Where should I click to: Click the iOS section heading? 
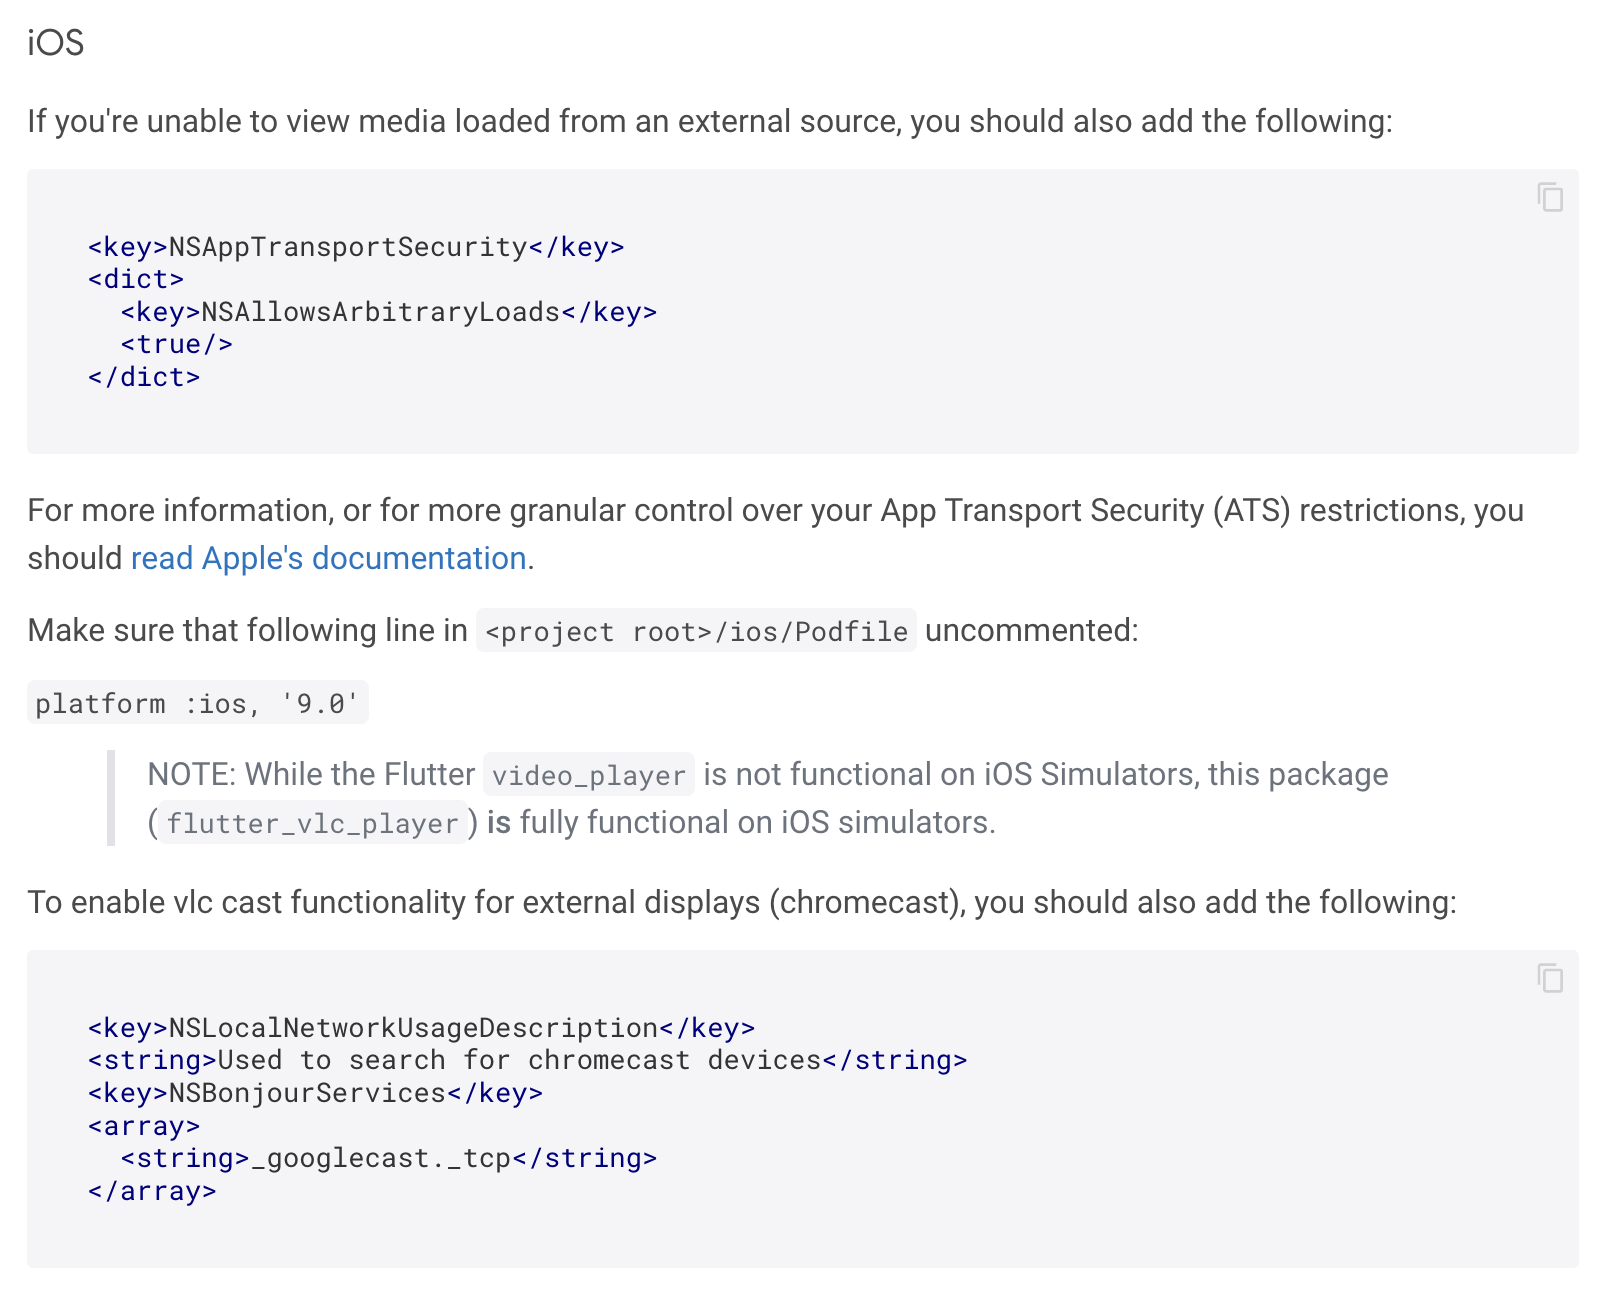pyautogui.click(x=56, y=43)
